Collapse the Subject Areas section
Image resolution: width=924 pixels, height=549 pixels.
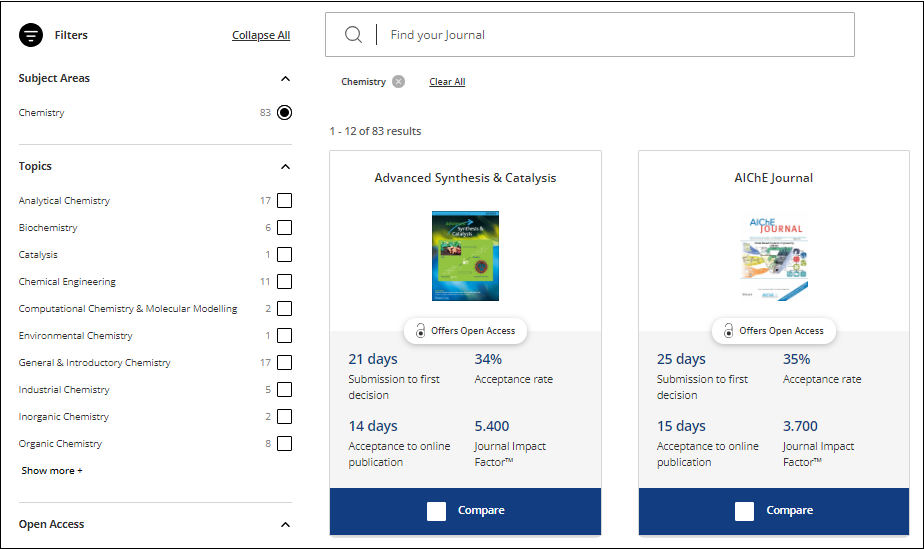coord(285,79)
